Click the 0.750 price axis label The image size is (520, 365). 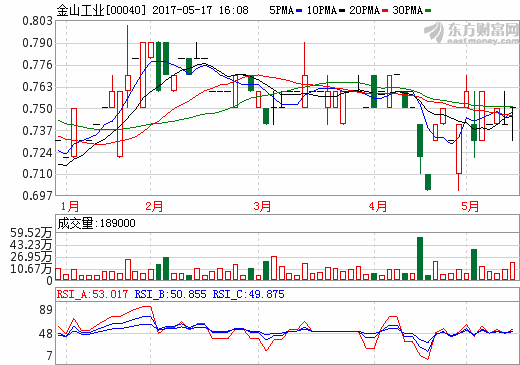38,109
